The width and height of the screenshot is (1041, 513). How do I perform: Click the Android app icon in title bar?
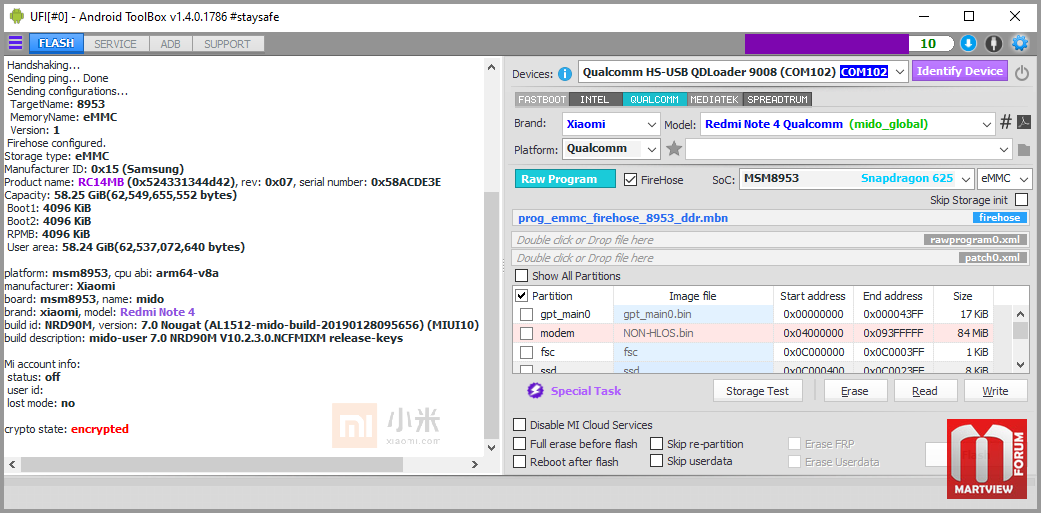pyautogui.click(x=16, y=17)
